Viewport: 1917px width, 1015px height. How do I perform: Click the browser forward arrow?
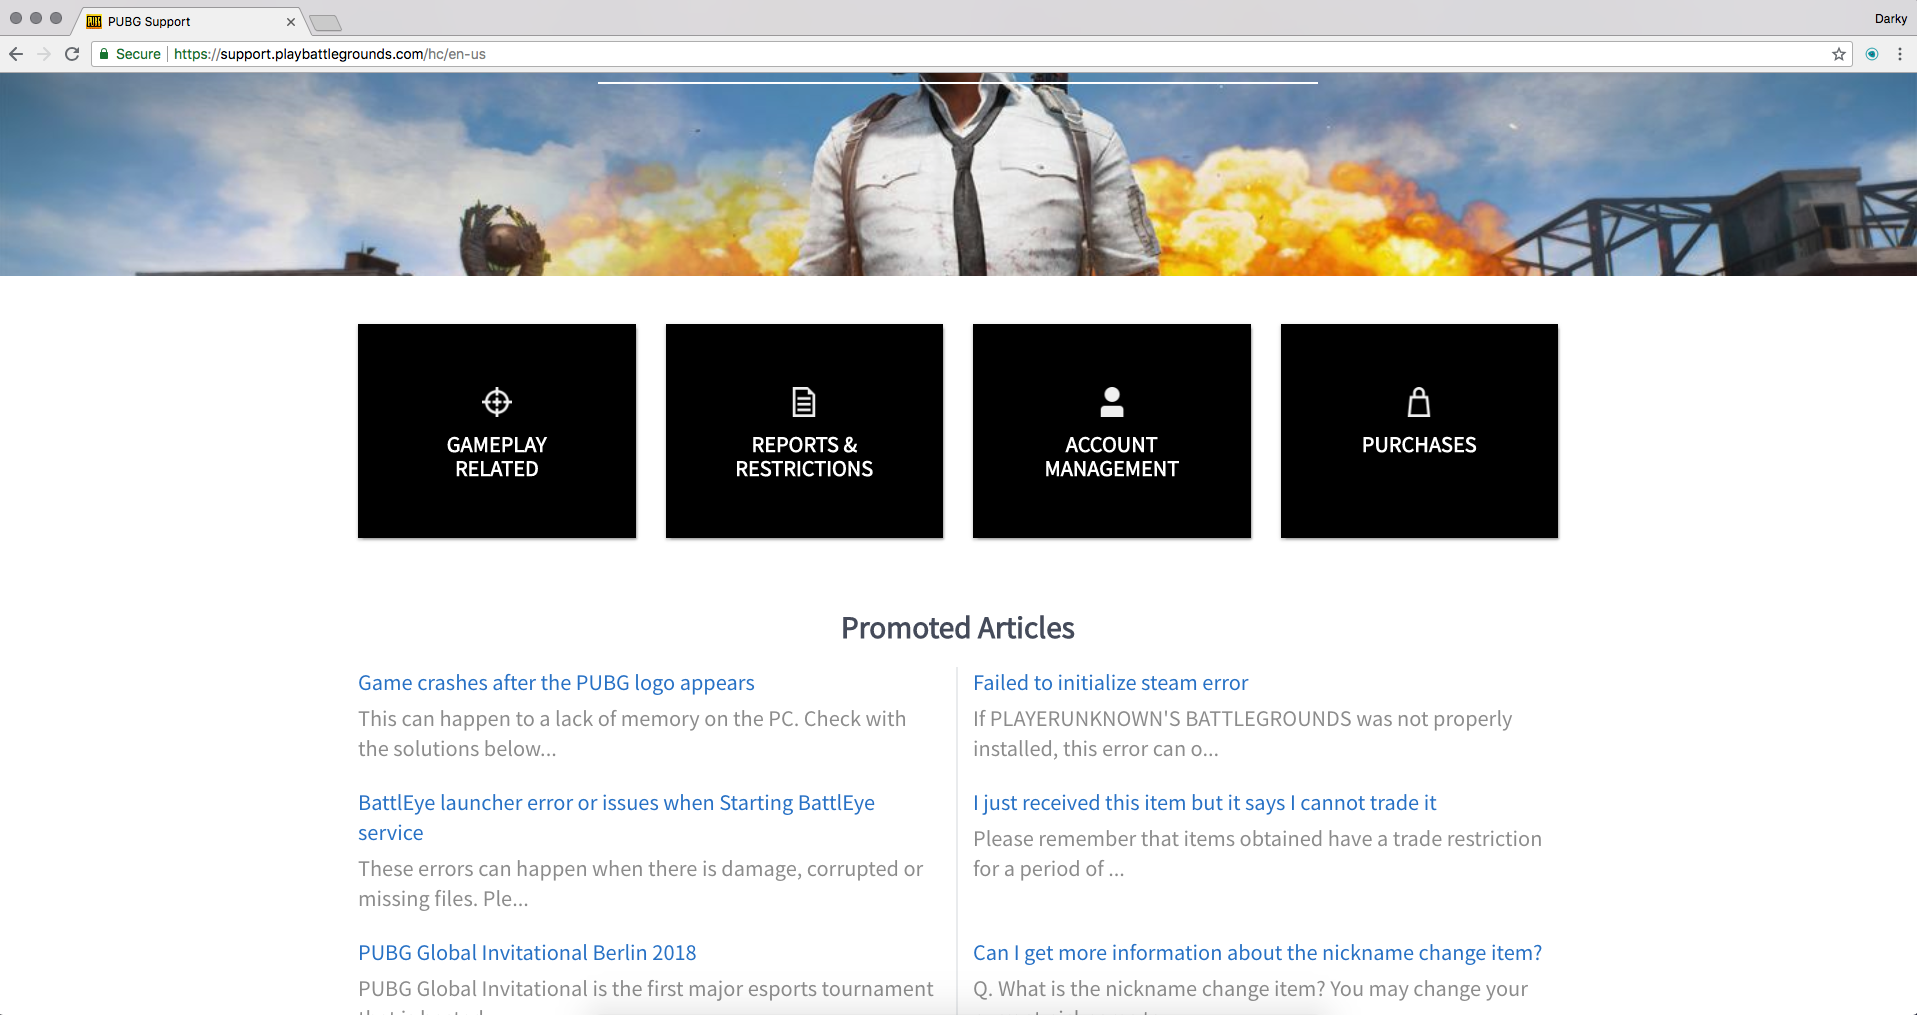click(44, 54)
